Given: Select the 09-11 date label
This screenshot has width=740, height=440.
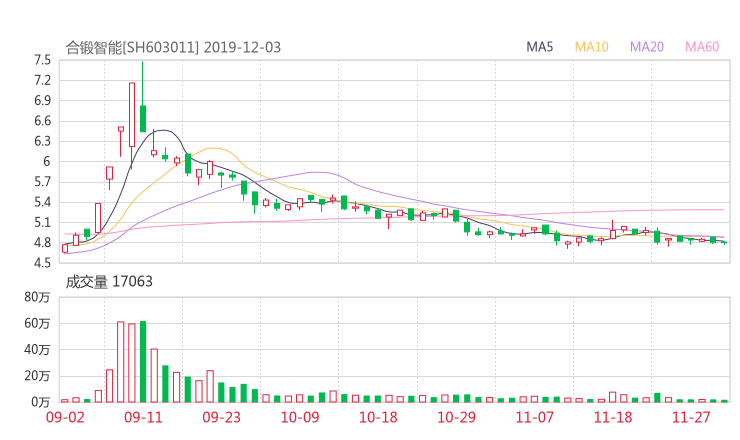Looking at the screenshot, I should point(143,417).
